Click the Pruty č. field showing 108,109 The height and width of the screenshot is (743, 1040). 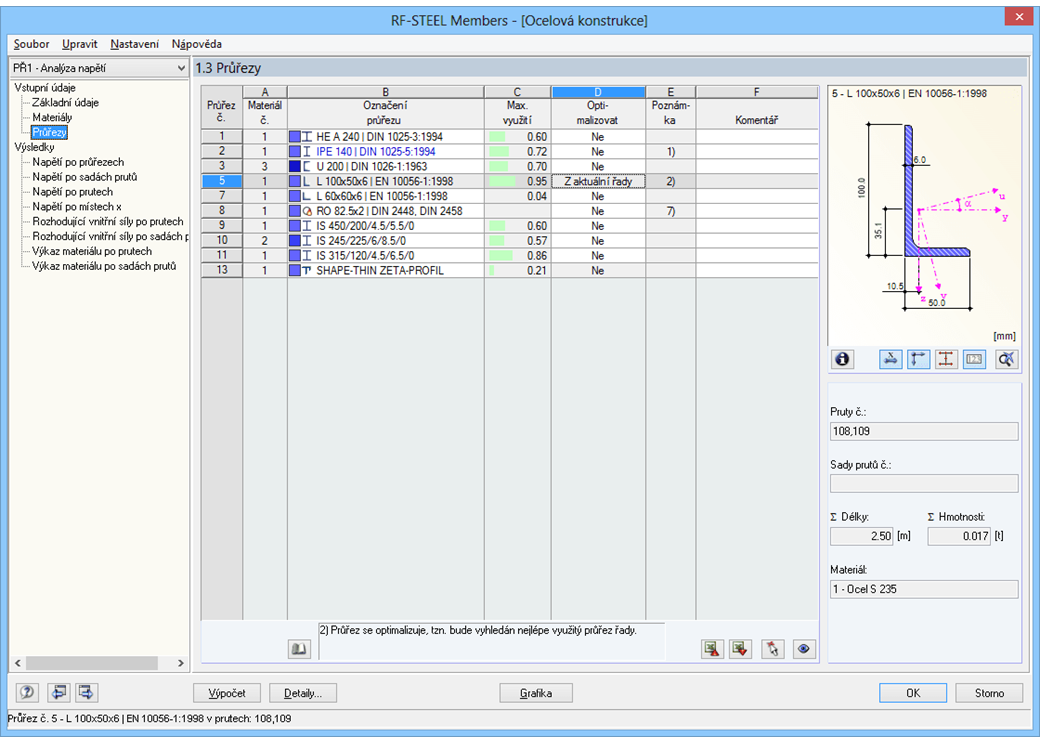[x=924, y=431]
